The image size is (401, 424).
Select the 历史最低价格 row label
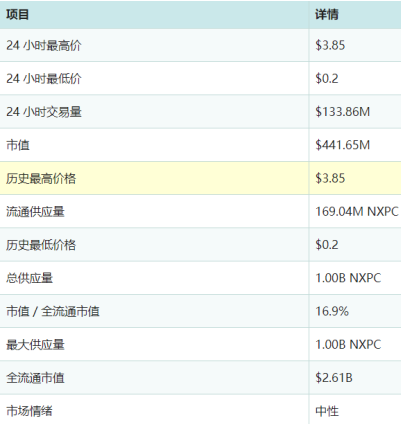[41, 245]
